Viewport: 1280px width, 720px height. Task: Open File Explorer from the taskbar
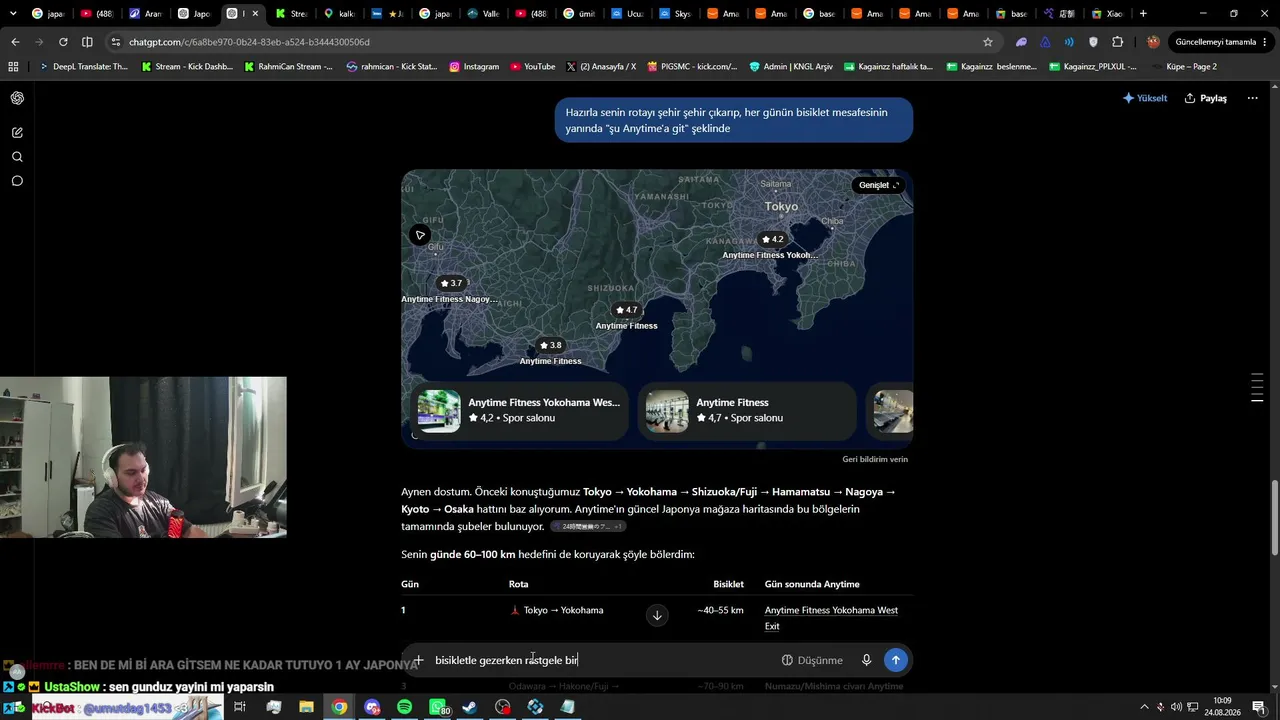pyautogui.click(x=306, y=707)
